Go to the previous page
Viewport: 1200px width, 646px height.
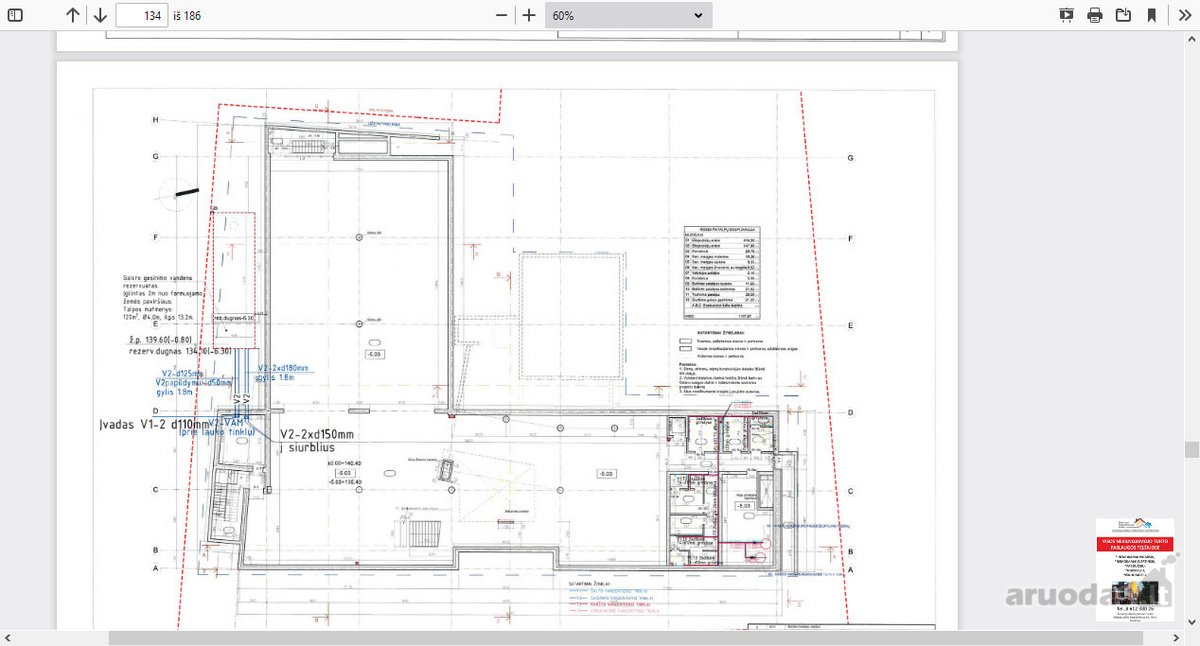(72, 15)
